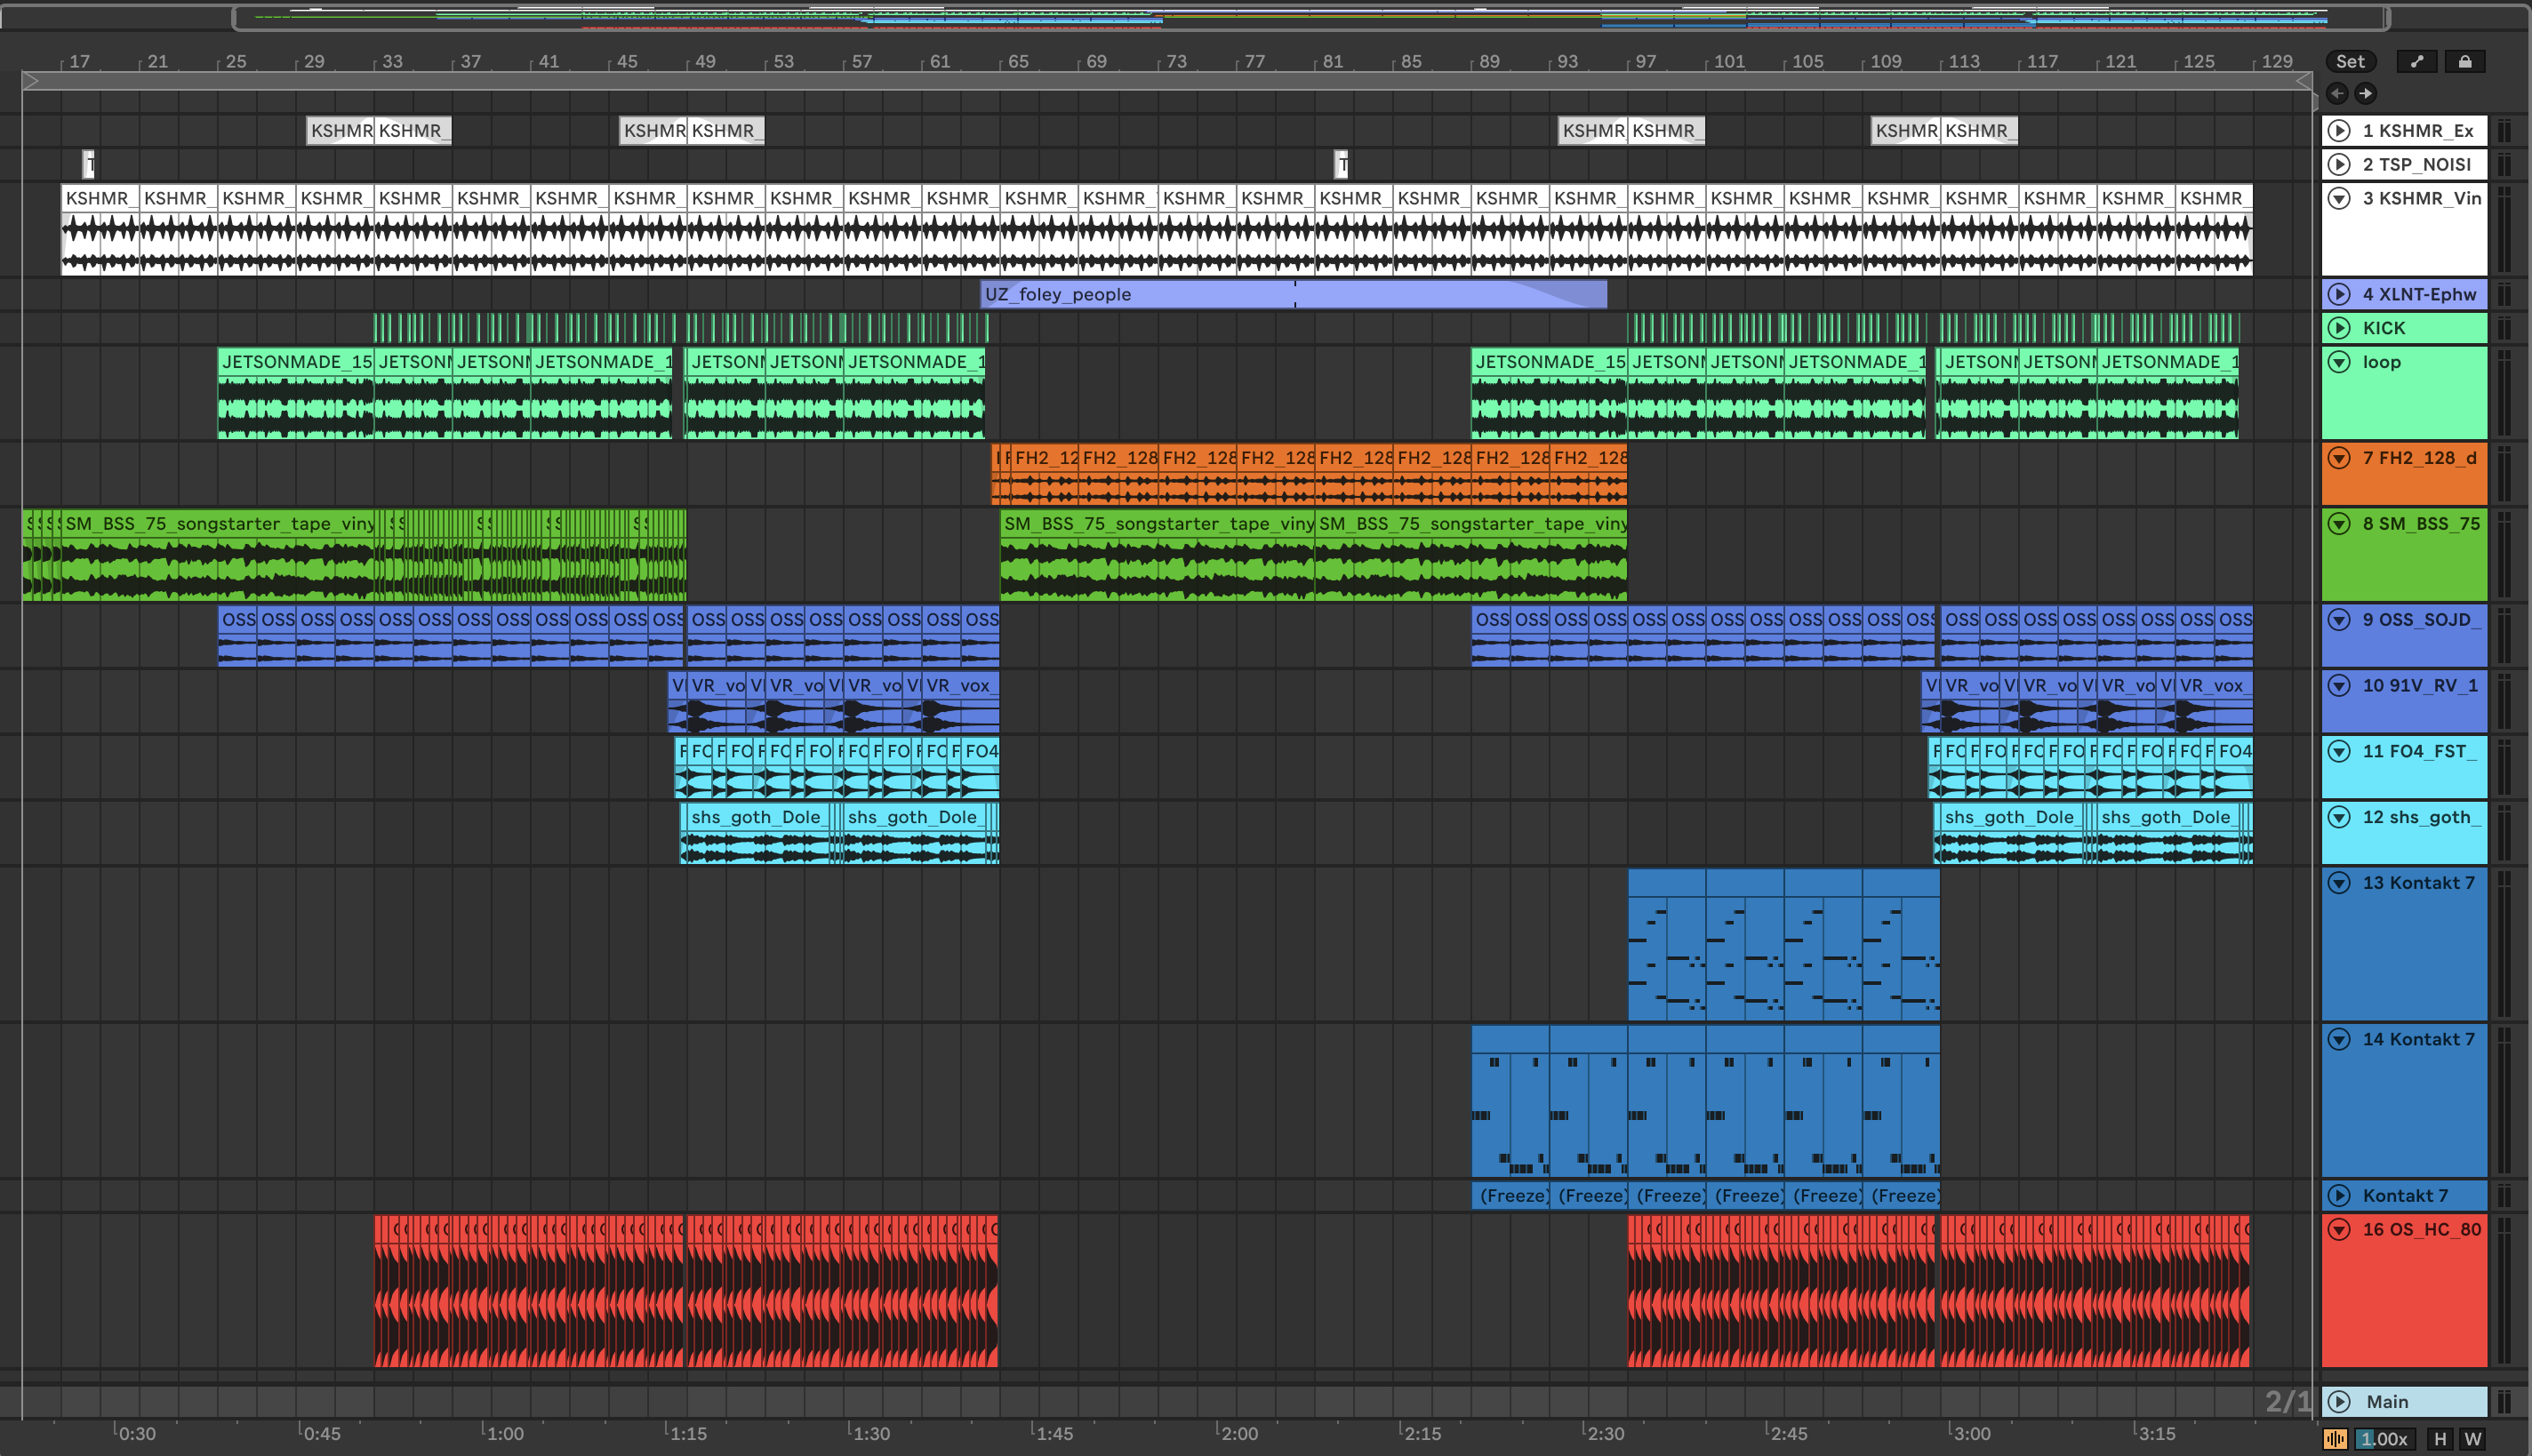Select the first JETSONMADE_15 clip
This screenshot has height=1456, width=2532.
tap(296, 392)
